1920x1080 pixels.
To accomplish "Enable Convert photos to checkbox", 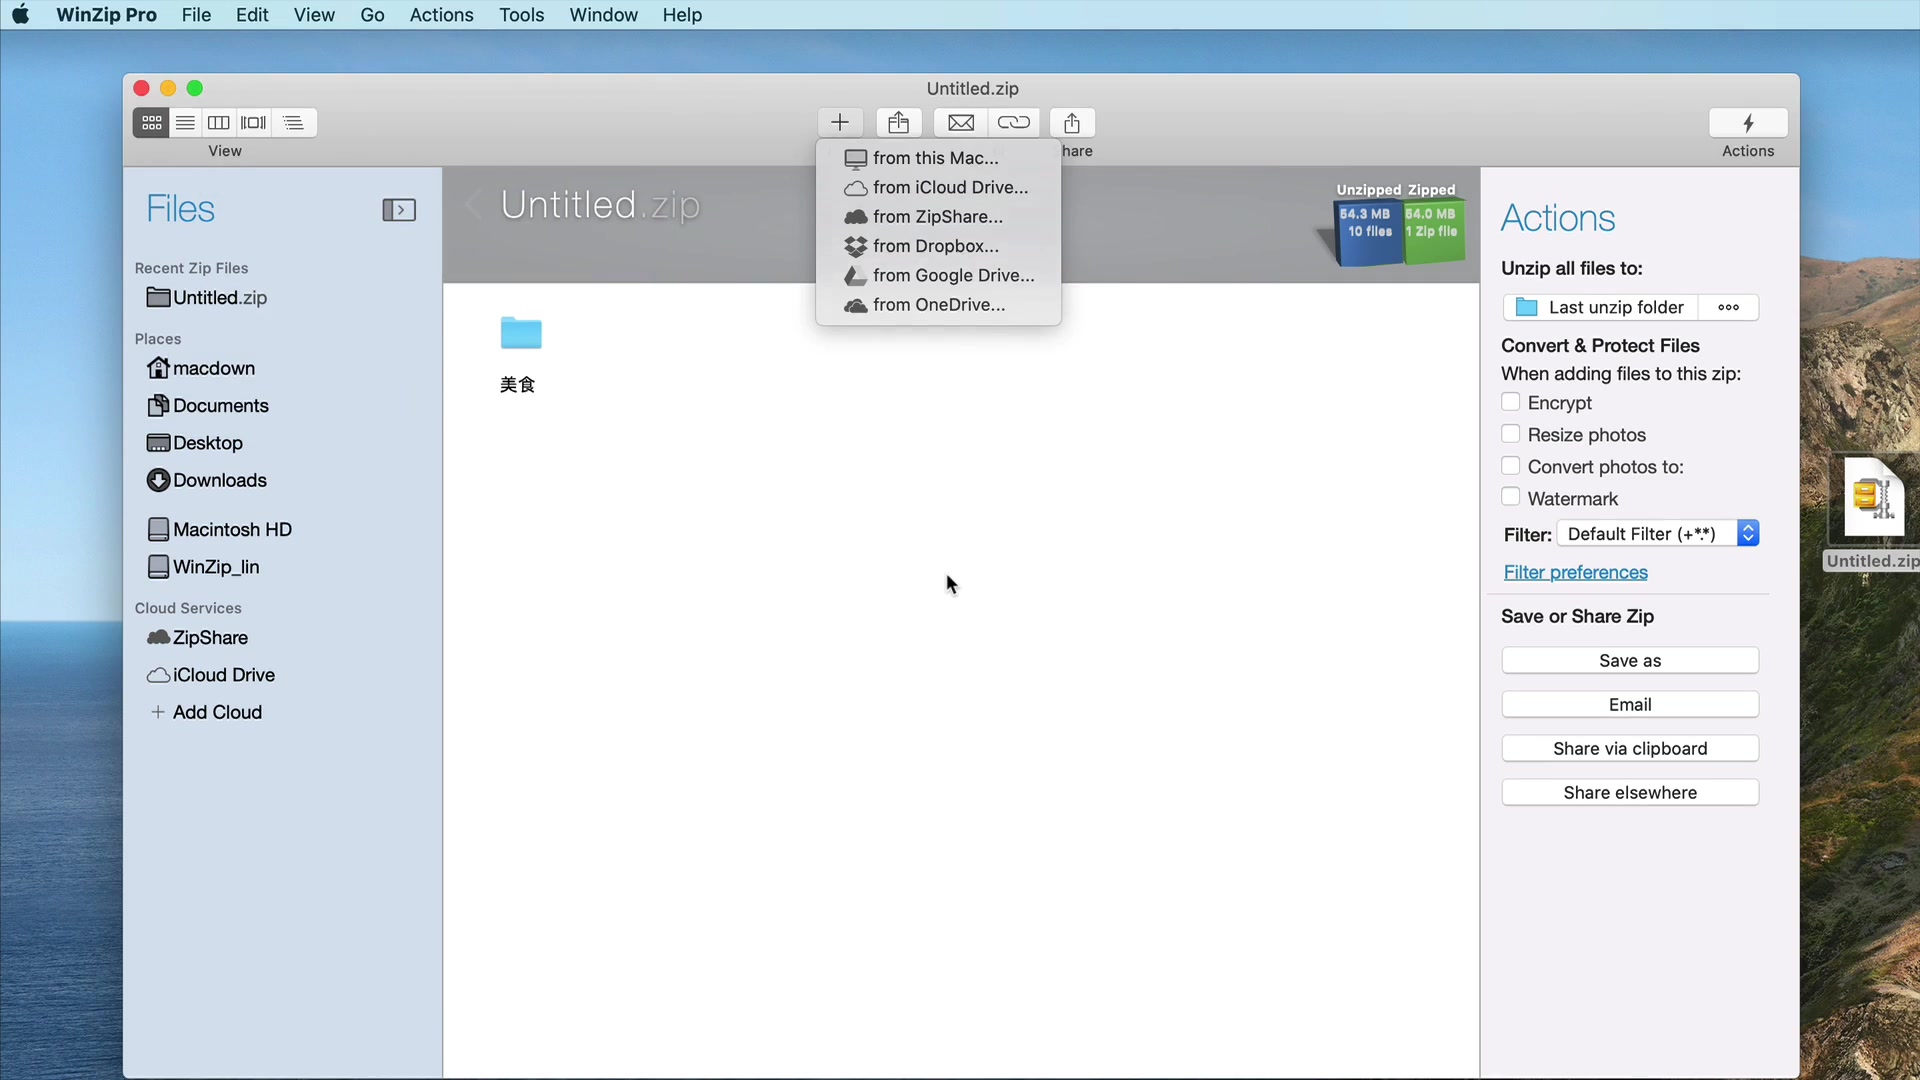I will [x=1511, y=466].
